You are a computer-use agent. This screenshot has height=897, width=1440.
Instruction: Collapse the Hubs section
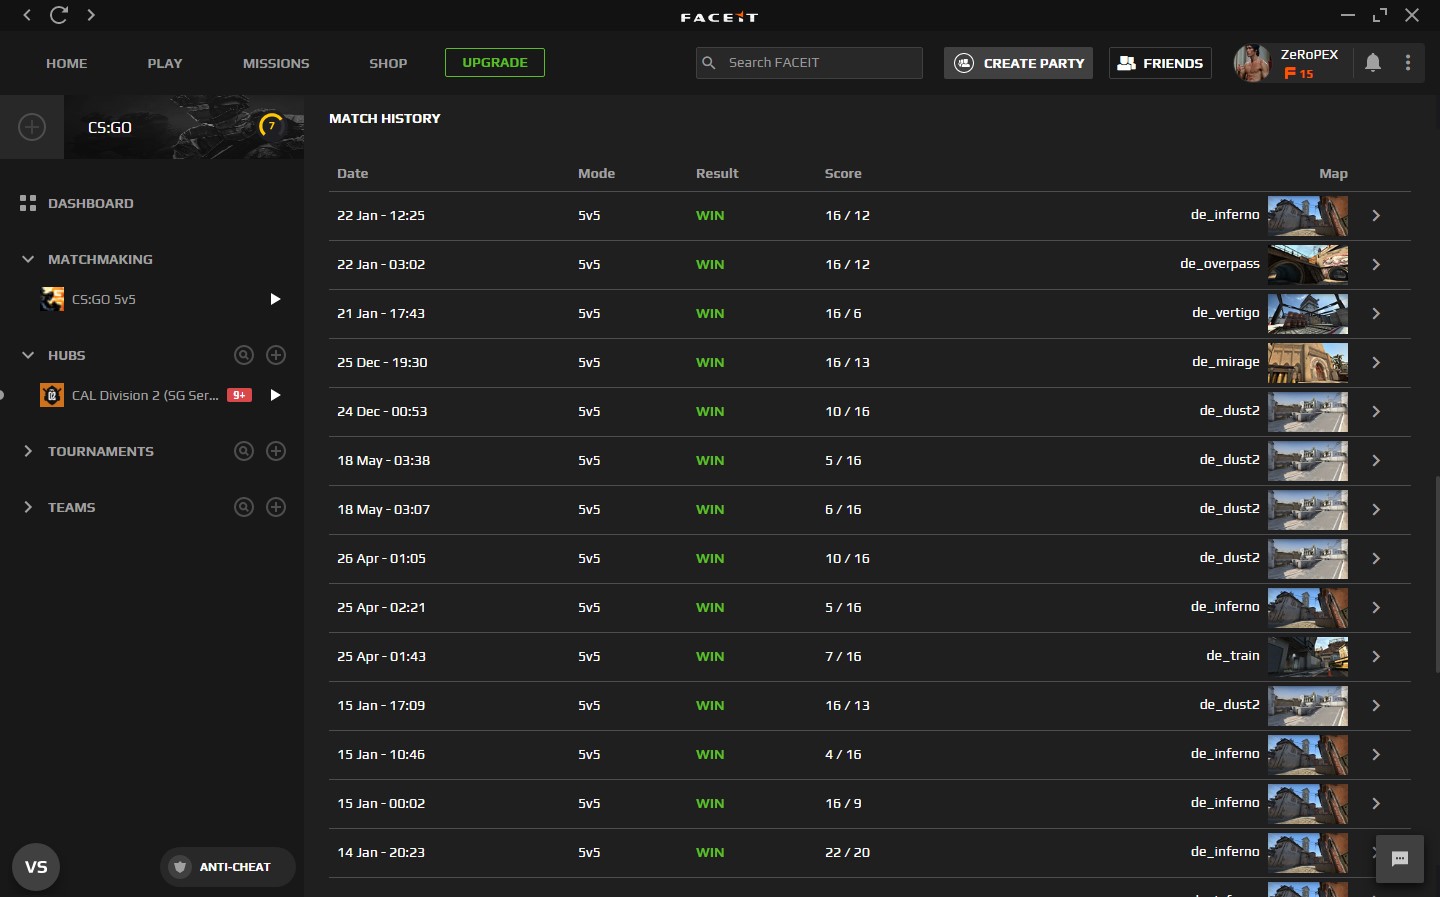point(28,355)
